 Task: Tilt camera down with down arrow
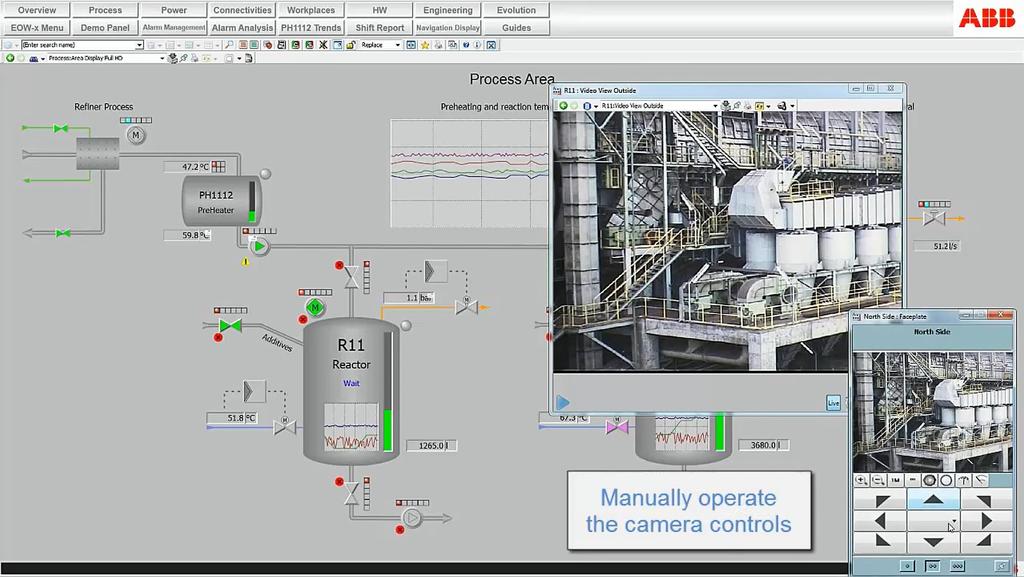pyautogui.click(x=933, y=541)
